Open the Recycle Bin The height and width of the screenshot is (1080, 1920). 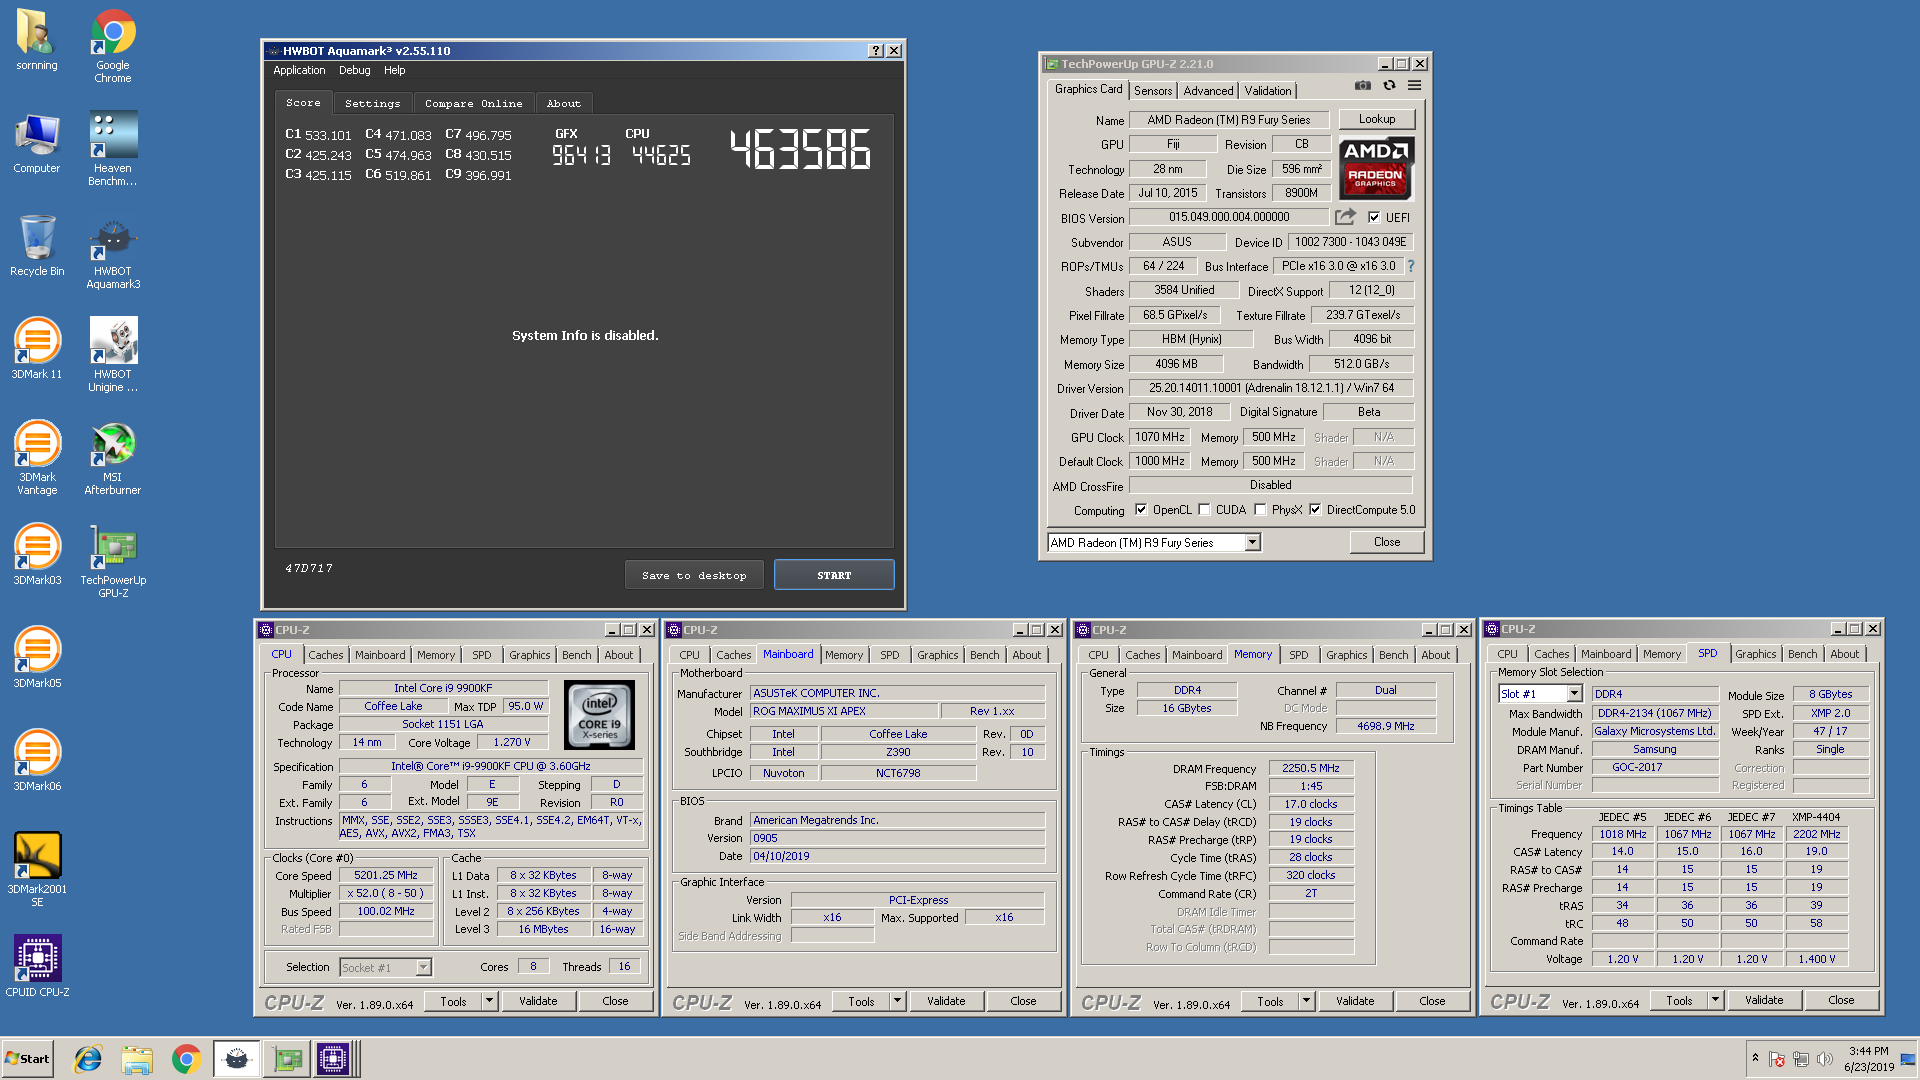36,246
